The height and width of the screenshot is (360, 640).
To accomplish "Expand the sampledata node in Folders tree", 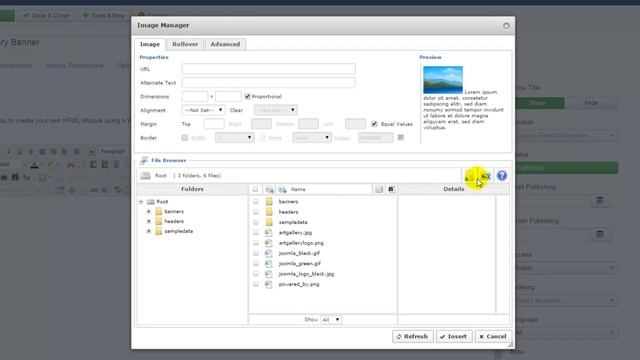I will tap(149, 231).
